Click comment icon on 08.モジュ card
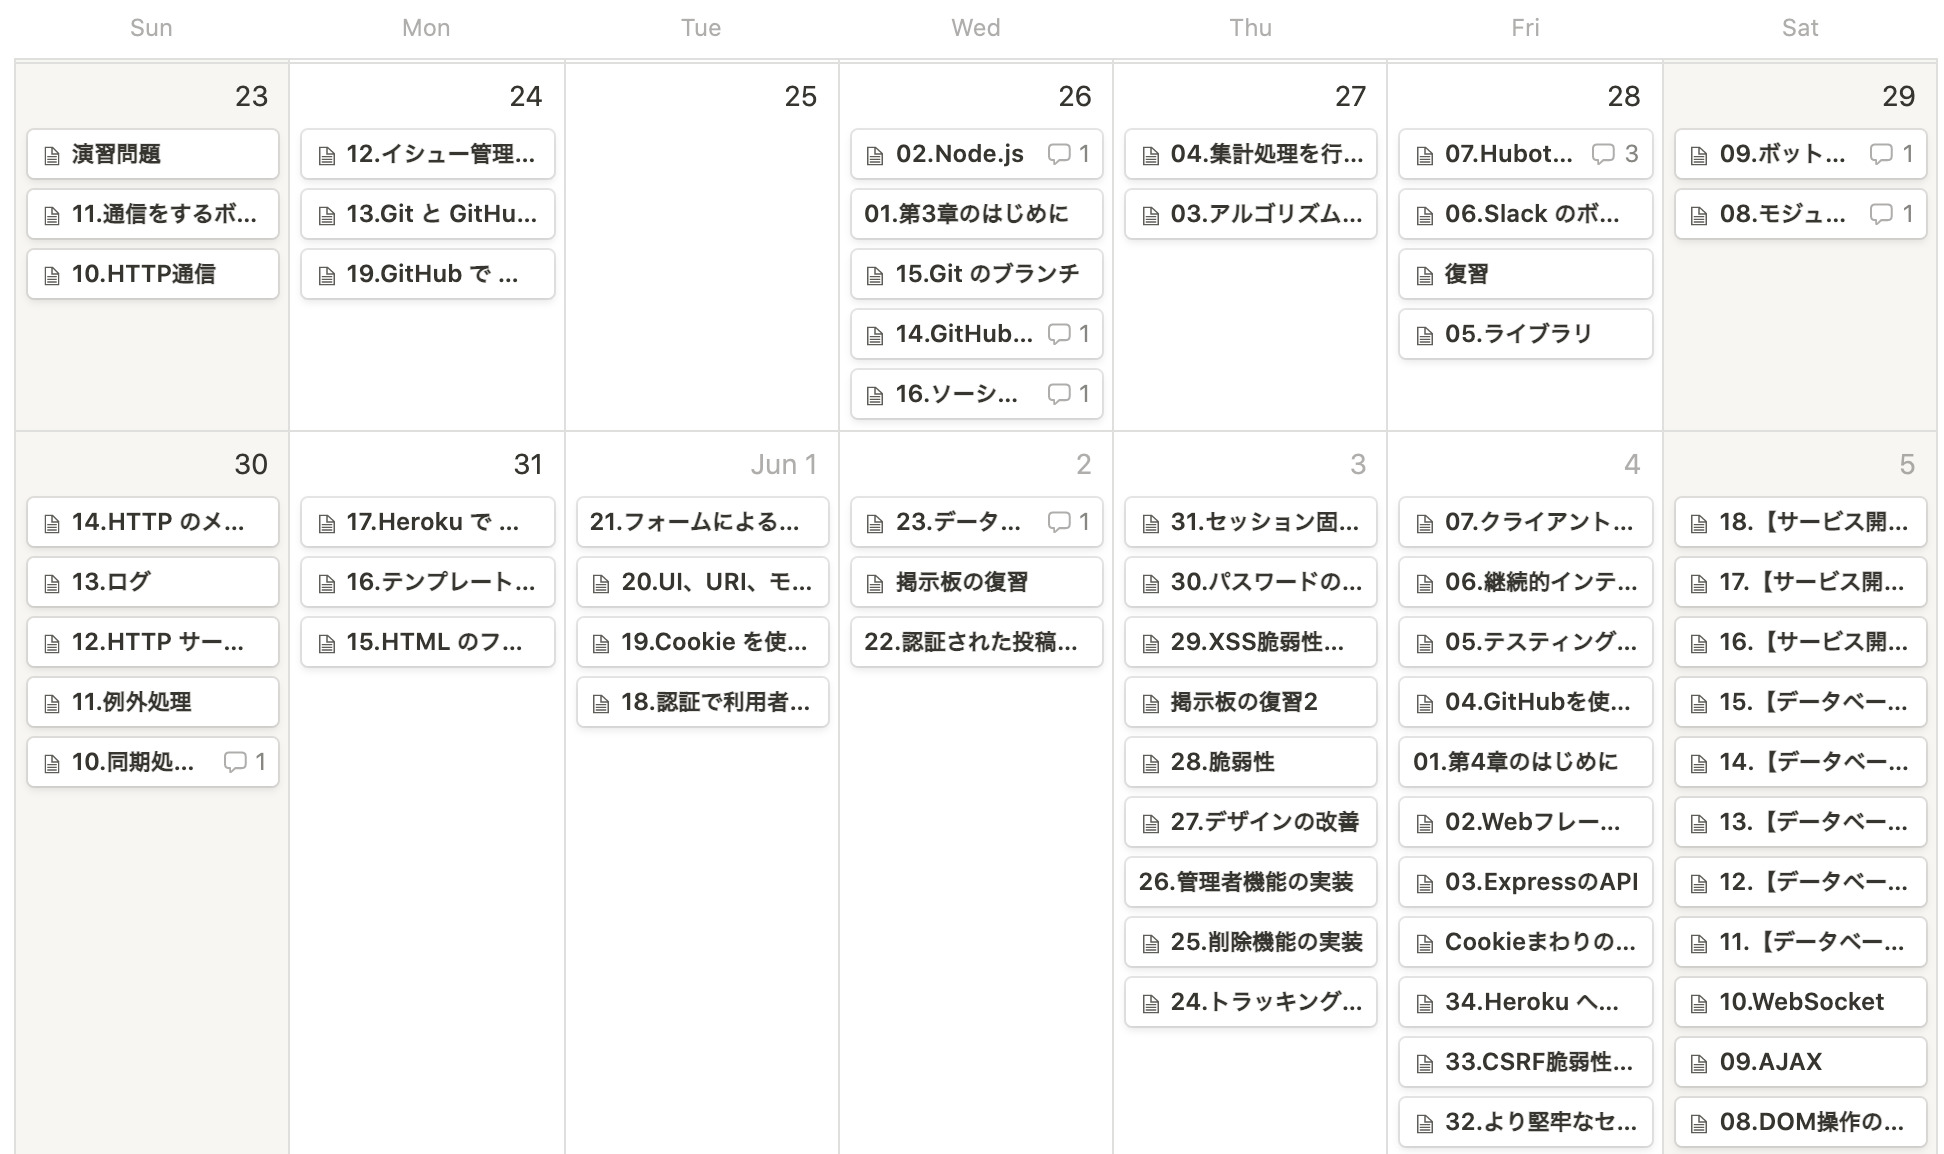 click(x=1881, y=214)
